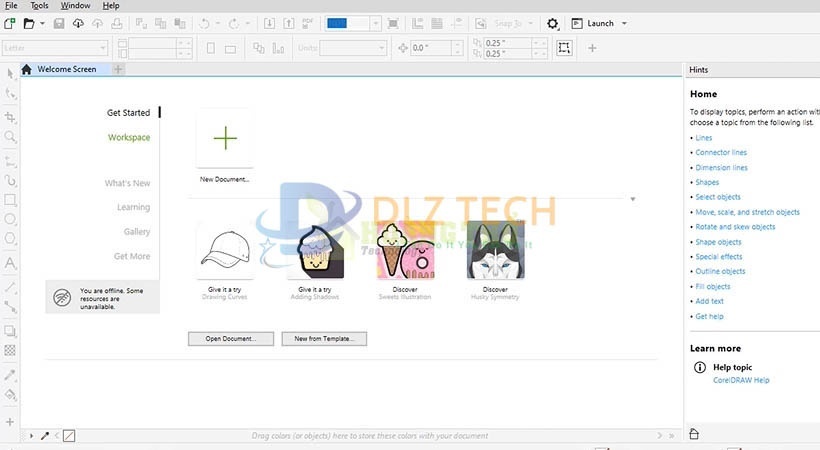Switch to the Workspace section
The height and width of the screenshot is (450, 820).
coord(129,138)
